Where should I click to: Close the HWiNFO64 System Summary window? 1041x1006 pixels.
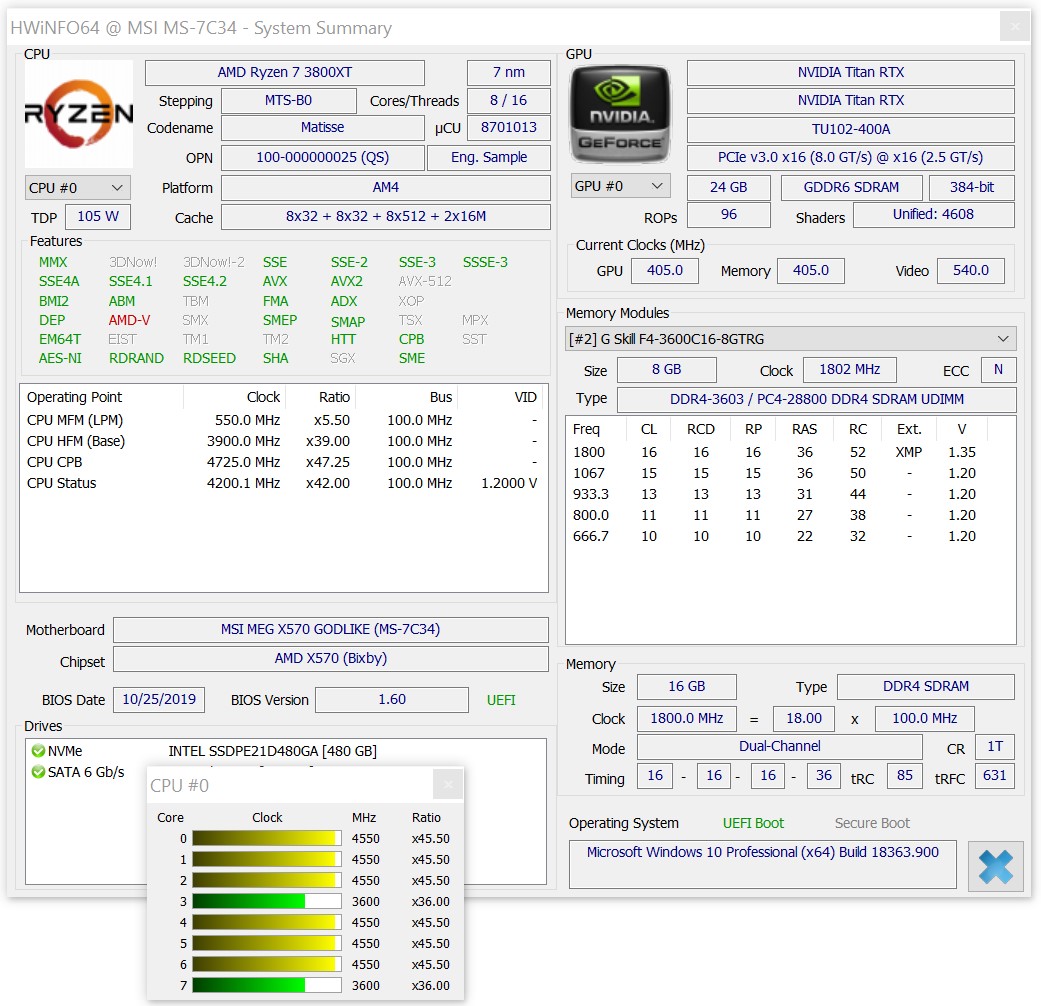pos(1014,27)
